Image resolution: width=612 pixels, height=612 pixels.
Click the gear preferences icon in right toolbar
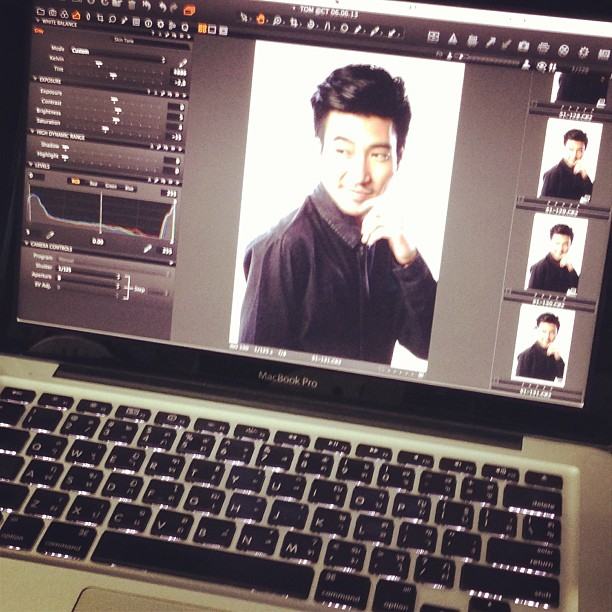click(x=583, y=52)
